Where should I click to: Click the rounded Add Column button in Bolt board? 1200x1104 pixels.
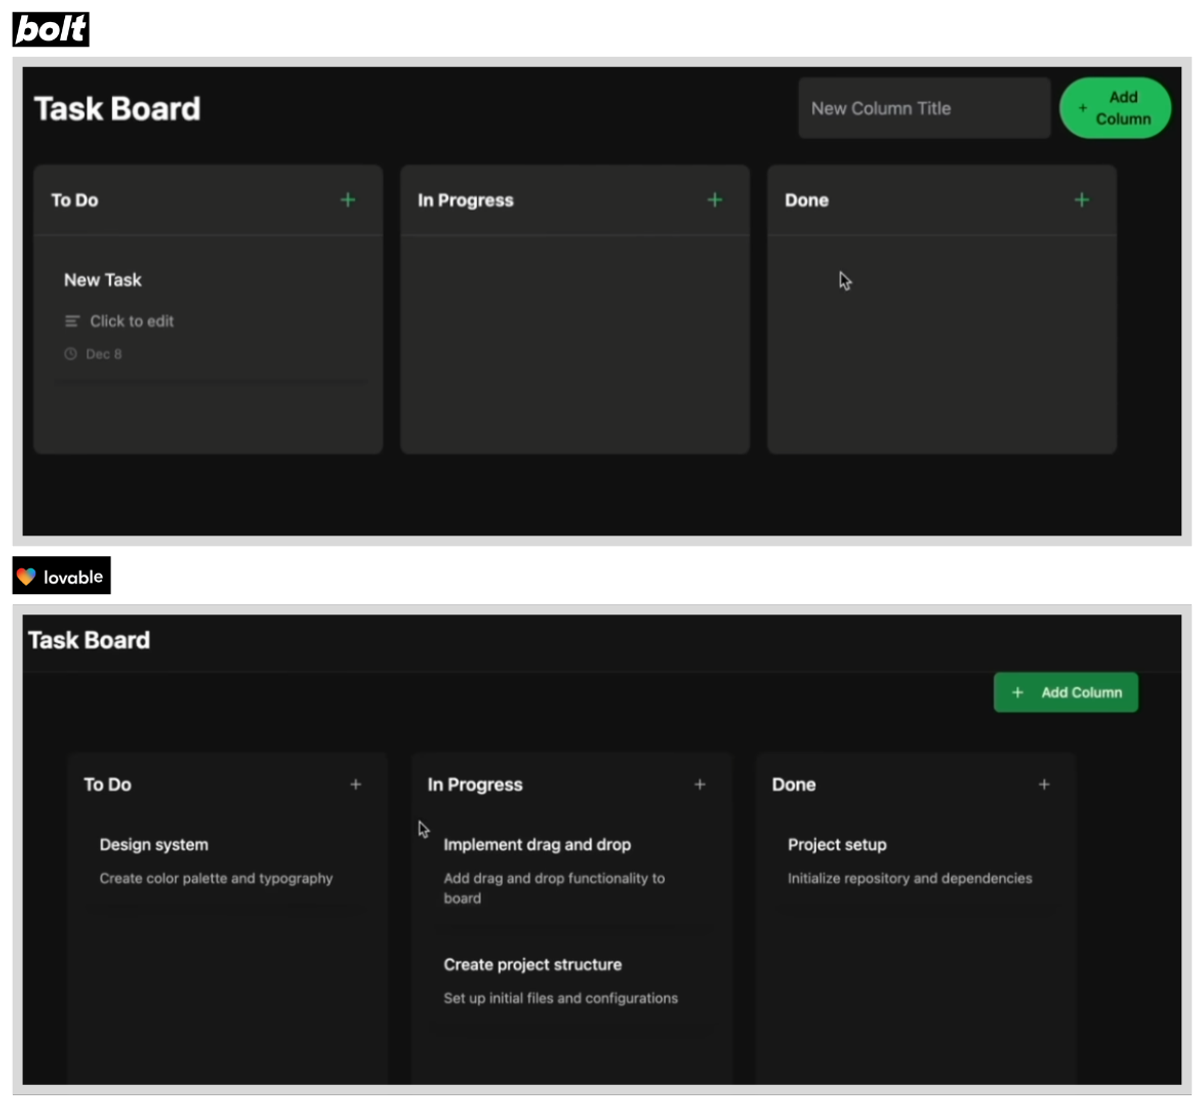pyautogui.click(x=1115, y=108)
